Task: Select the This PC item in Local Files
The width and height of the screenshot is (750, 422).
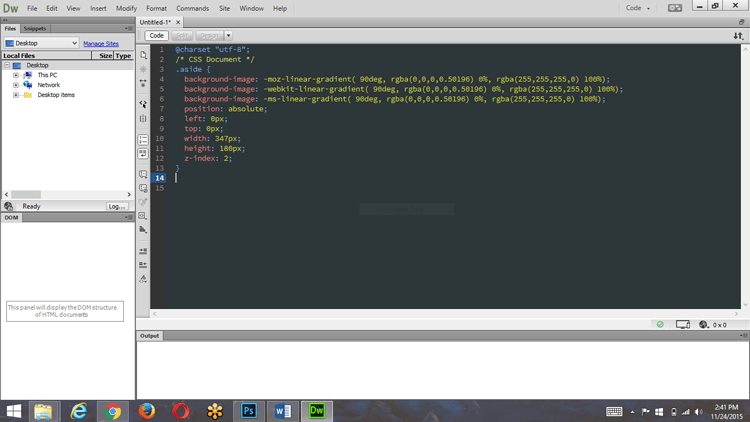Action: (x=47, y=75)
